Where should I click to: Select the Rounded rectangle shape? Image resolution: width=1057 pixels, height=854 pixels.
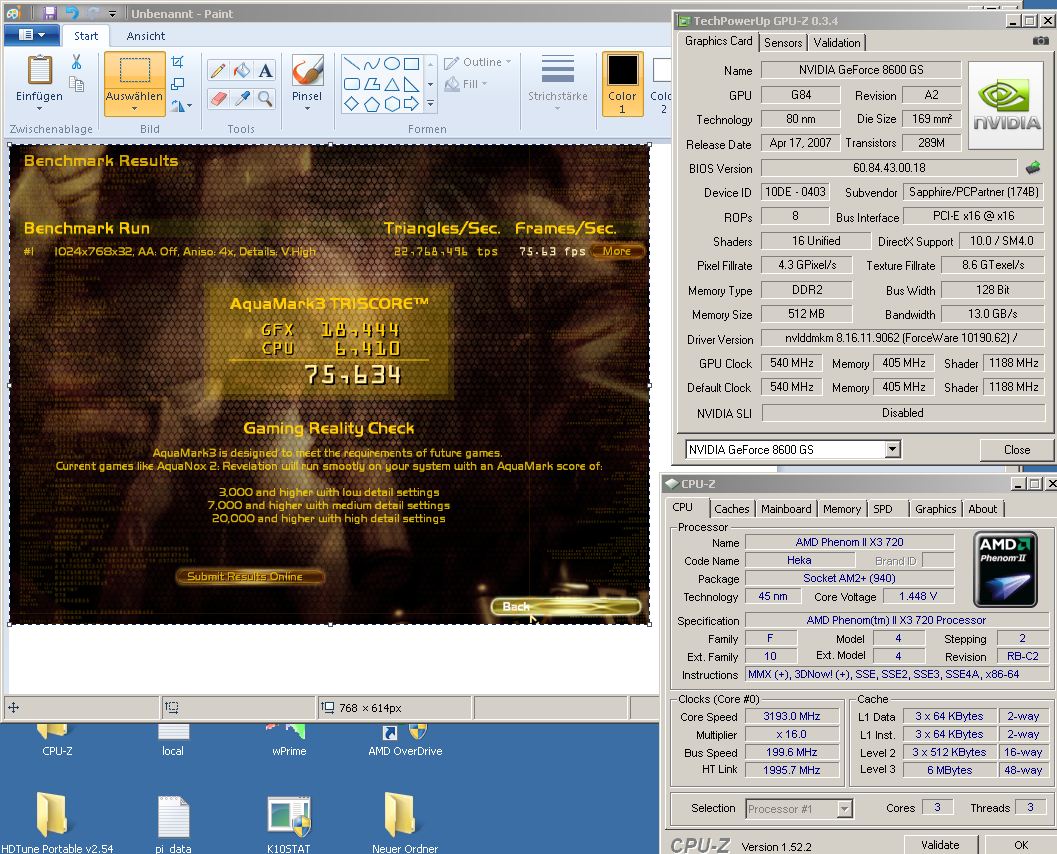coord(352,84)
